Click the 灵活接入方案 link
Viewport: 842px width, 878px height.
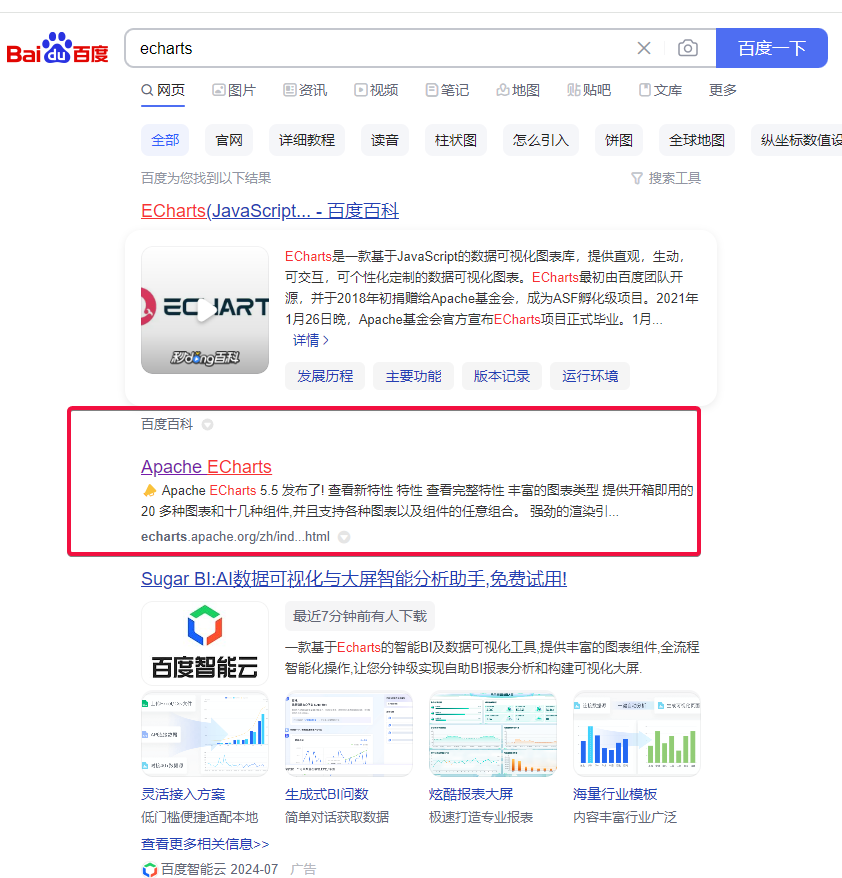(x=183, y=795)
